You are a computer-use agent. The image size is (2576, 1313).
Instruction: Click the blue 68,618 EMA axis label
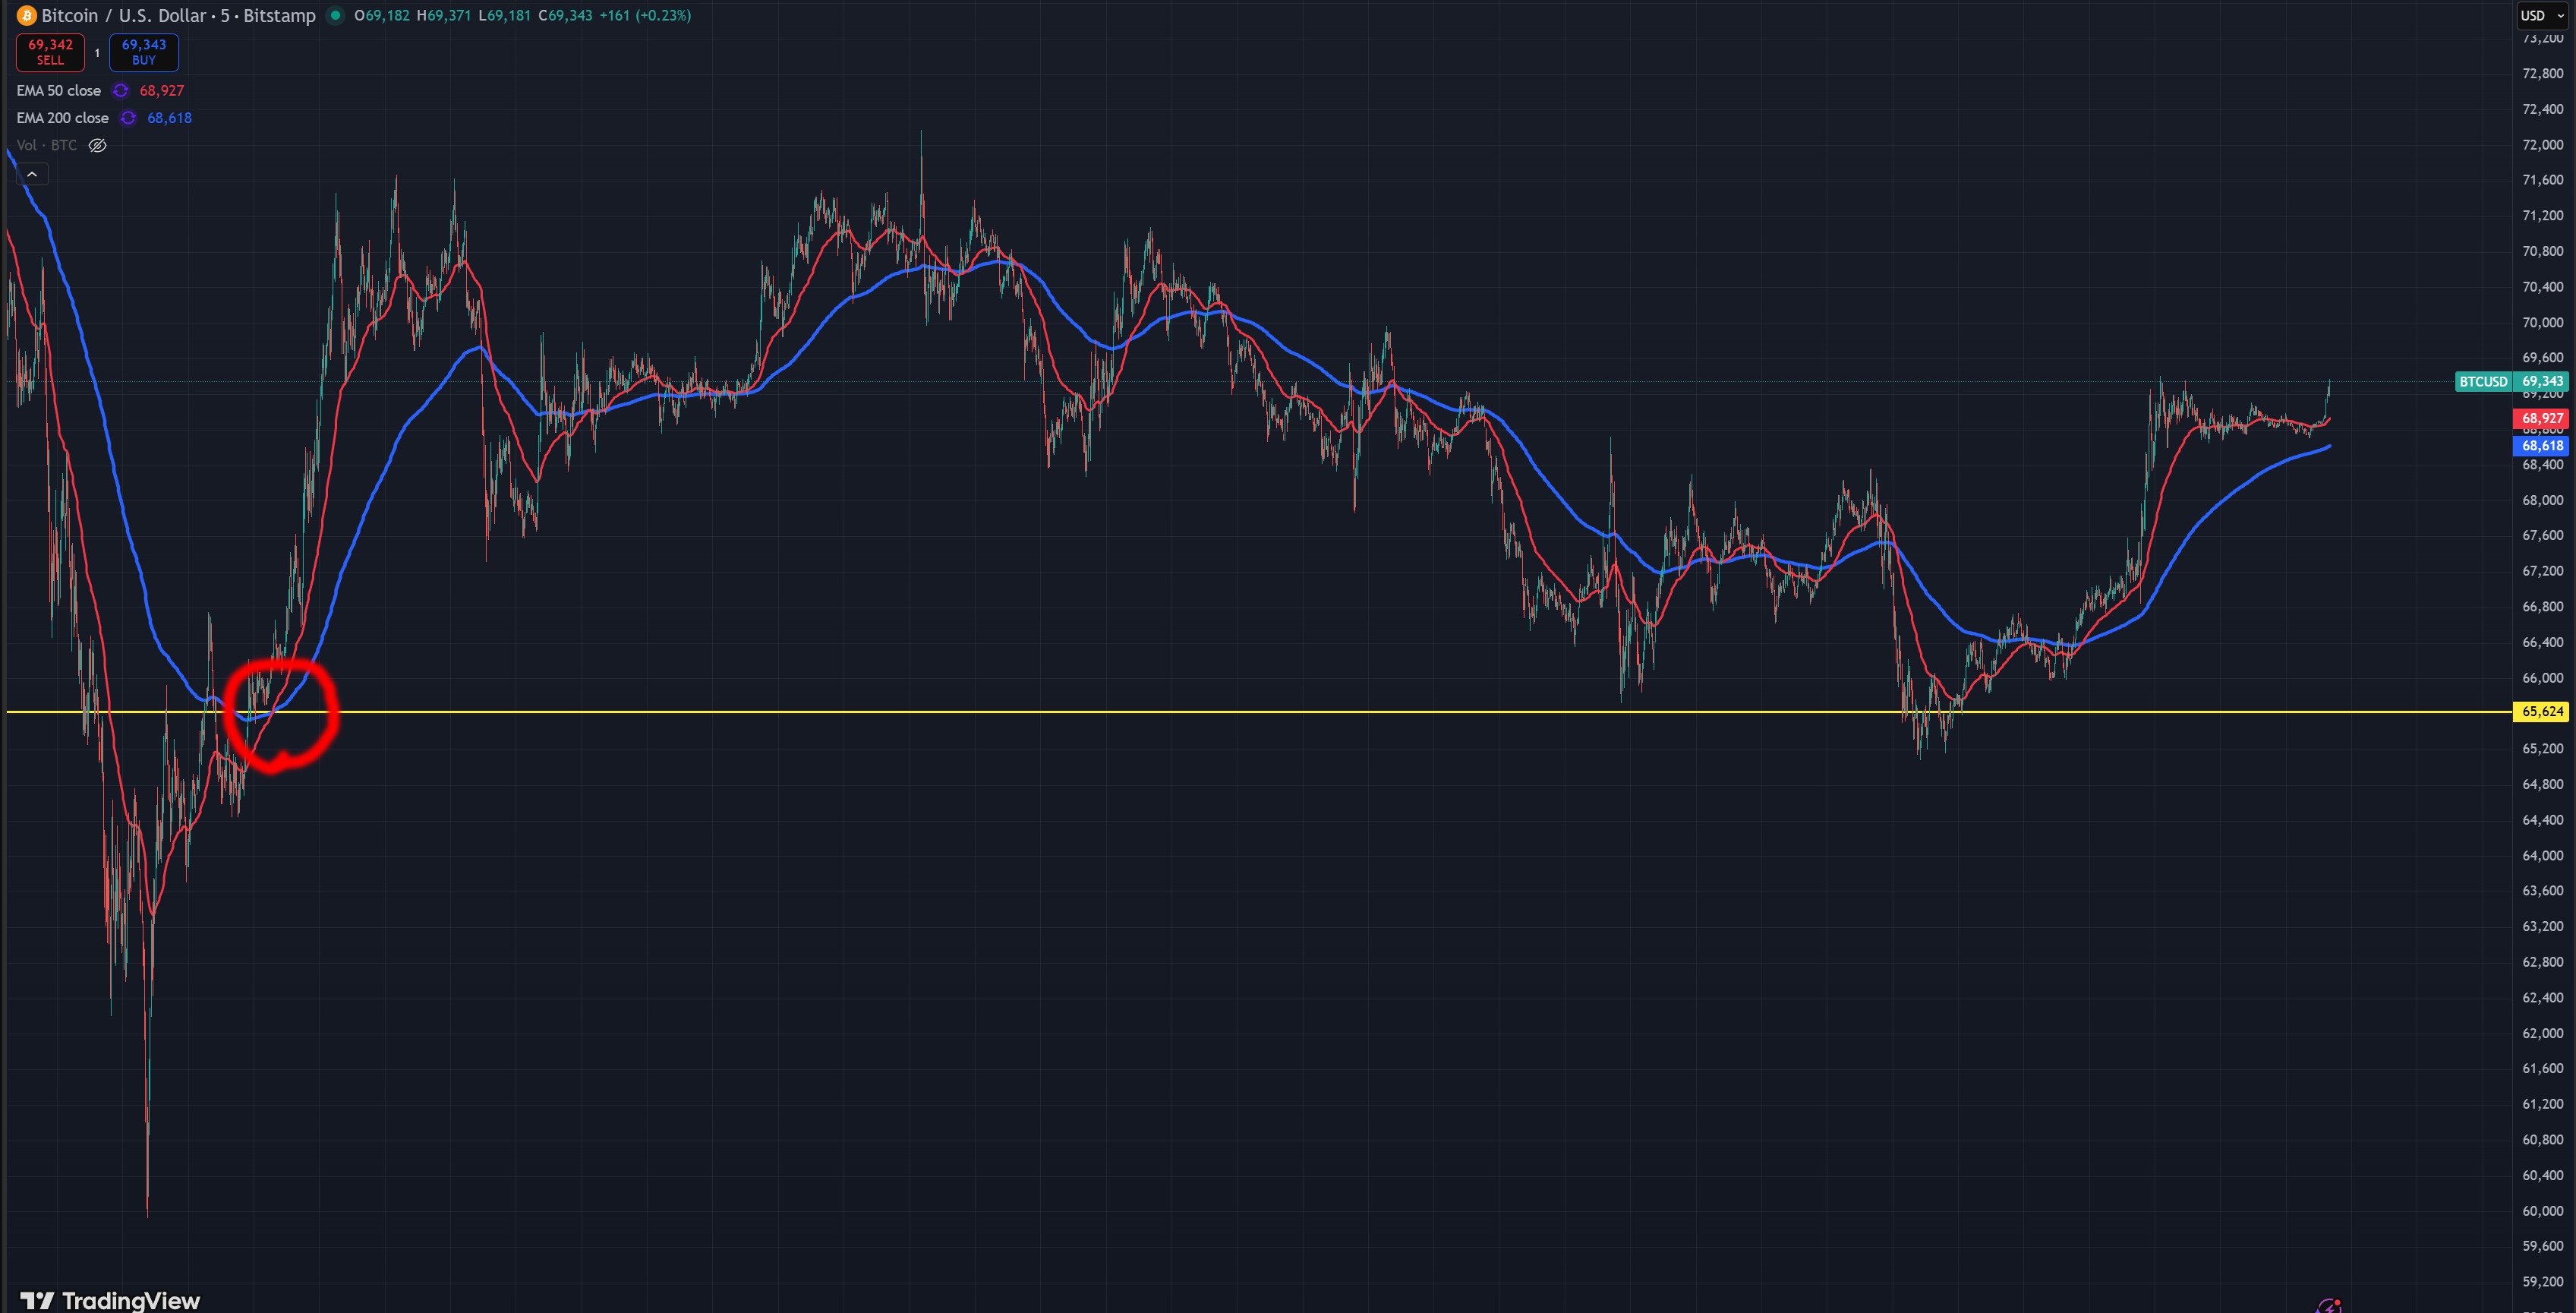pyautogui.click(x=2541, y=445)
